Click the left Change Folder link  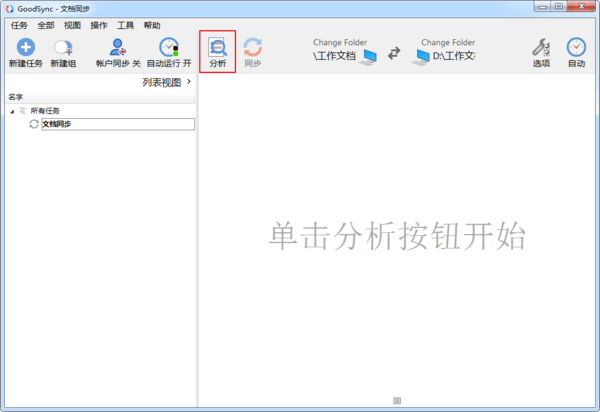(339, 43)
